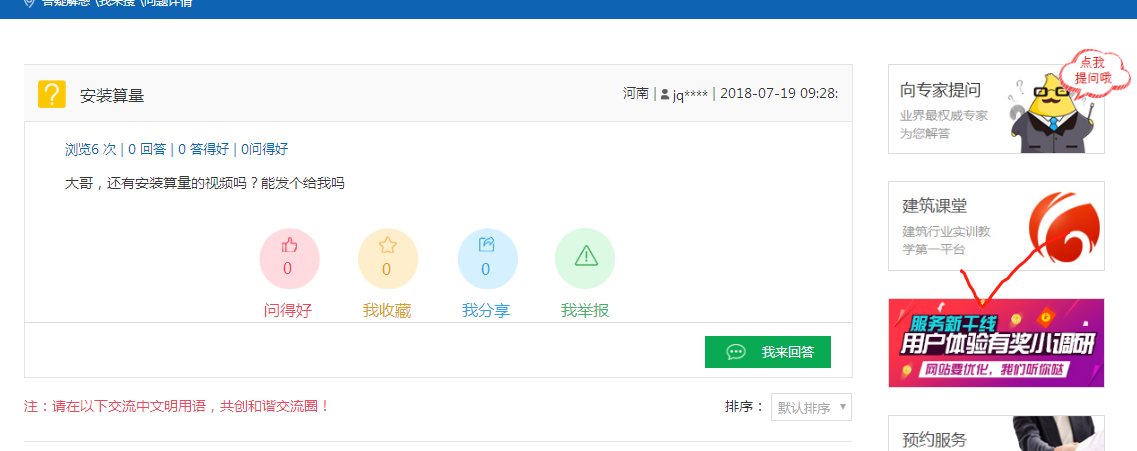Click the 我举报 green label
Image resolution: width=1137 pixels, height=451 pixels.
[x=584, y=311]
